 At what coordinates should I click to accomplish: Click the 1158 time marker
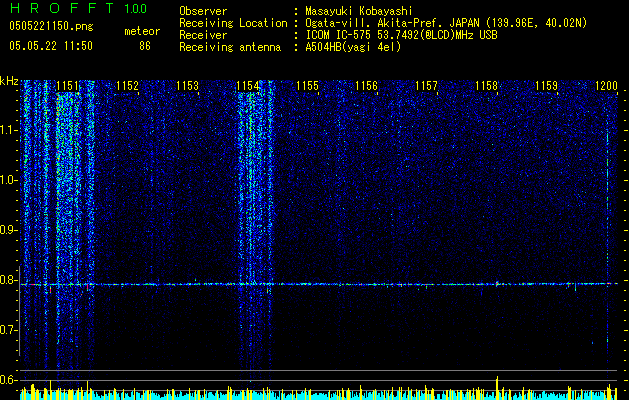tap(487, 86)
